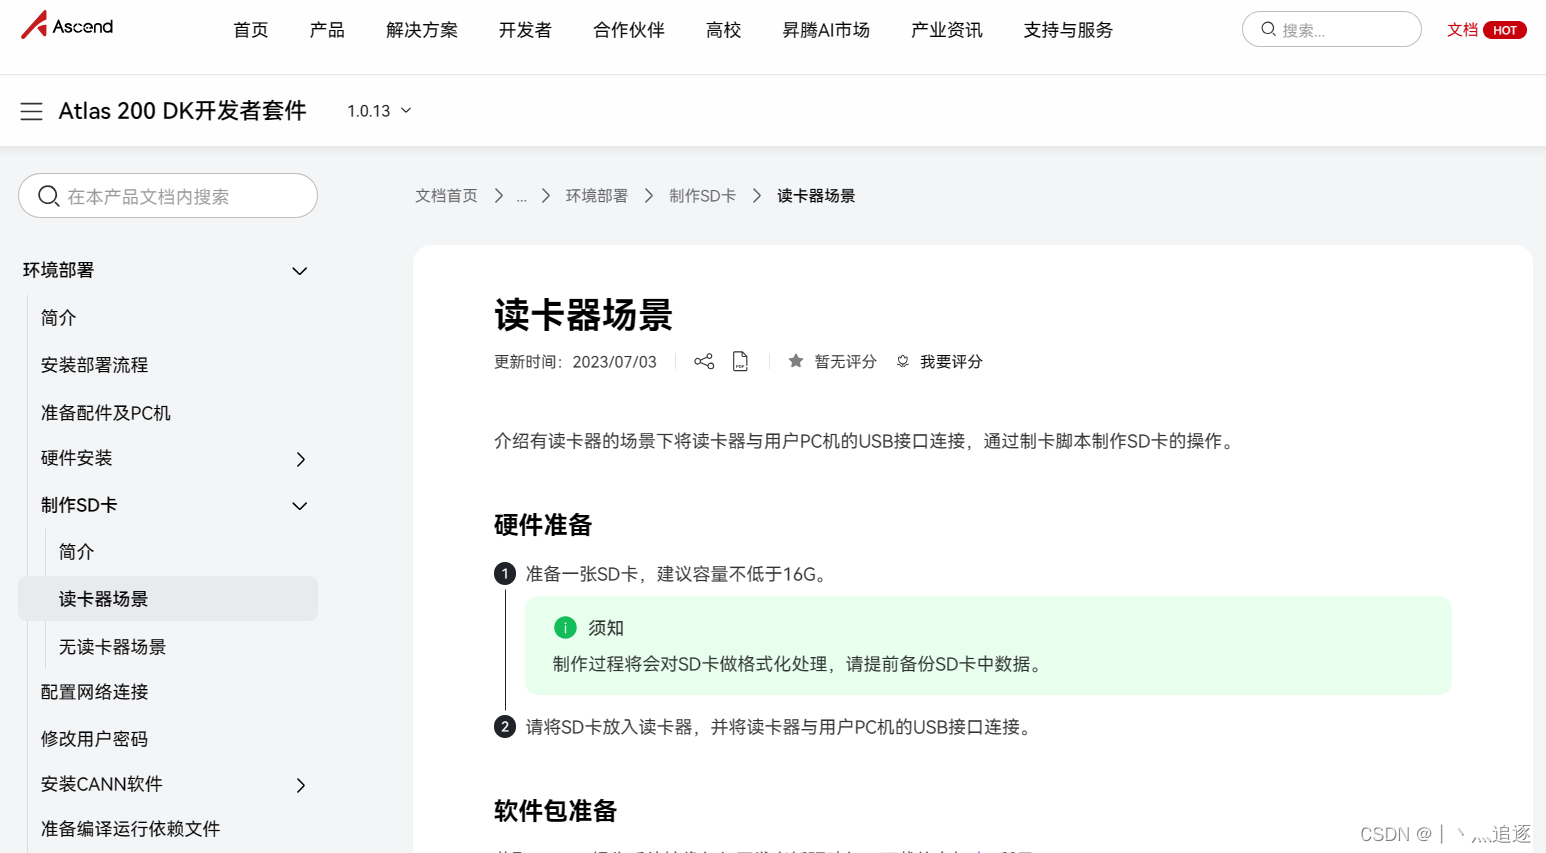
Task: Click the ellipsis breadcrumb item
Action: pos(522,196)
